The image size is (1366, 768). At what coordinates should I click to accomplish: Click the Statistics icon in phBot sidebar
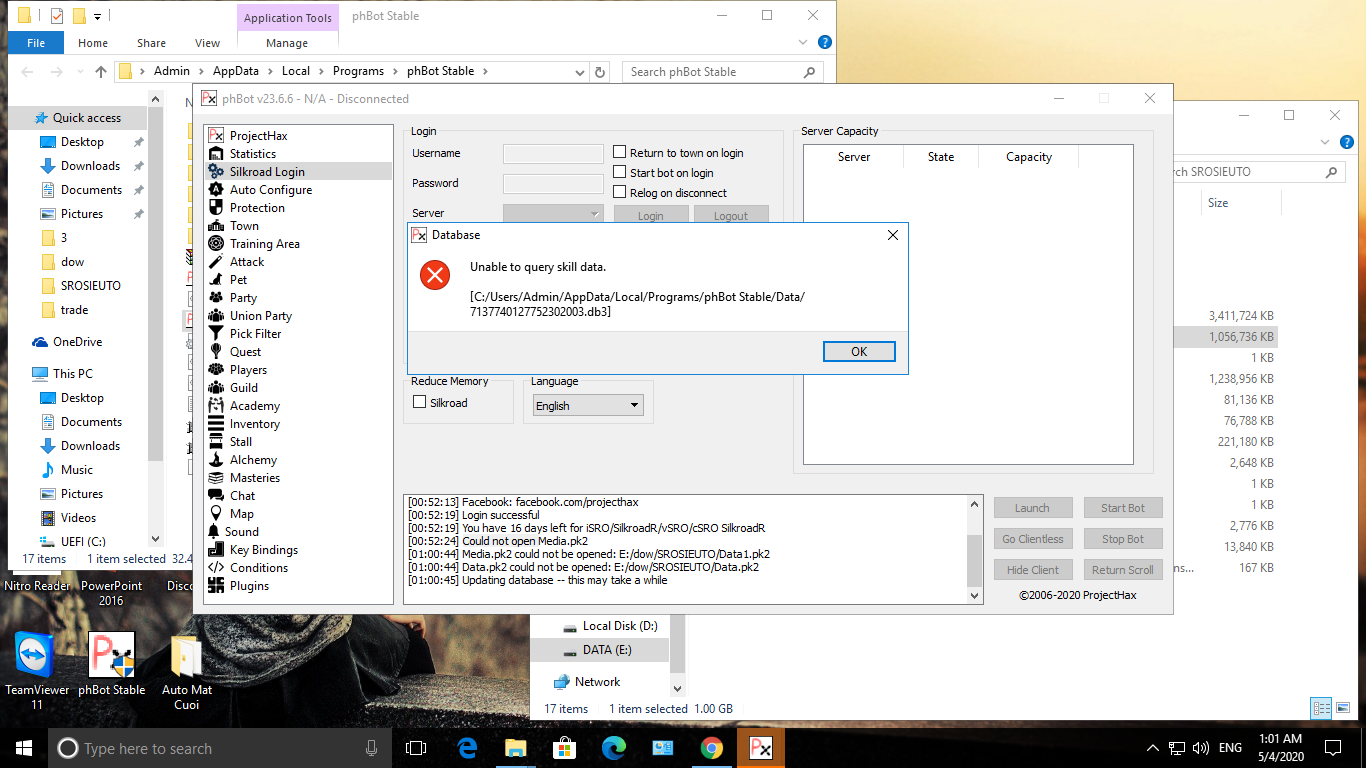point(215,154)
